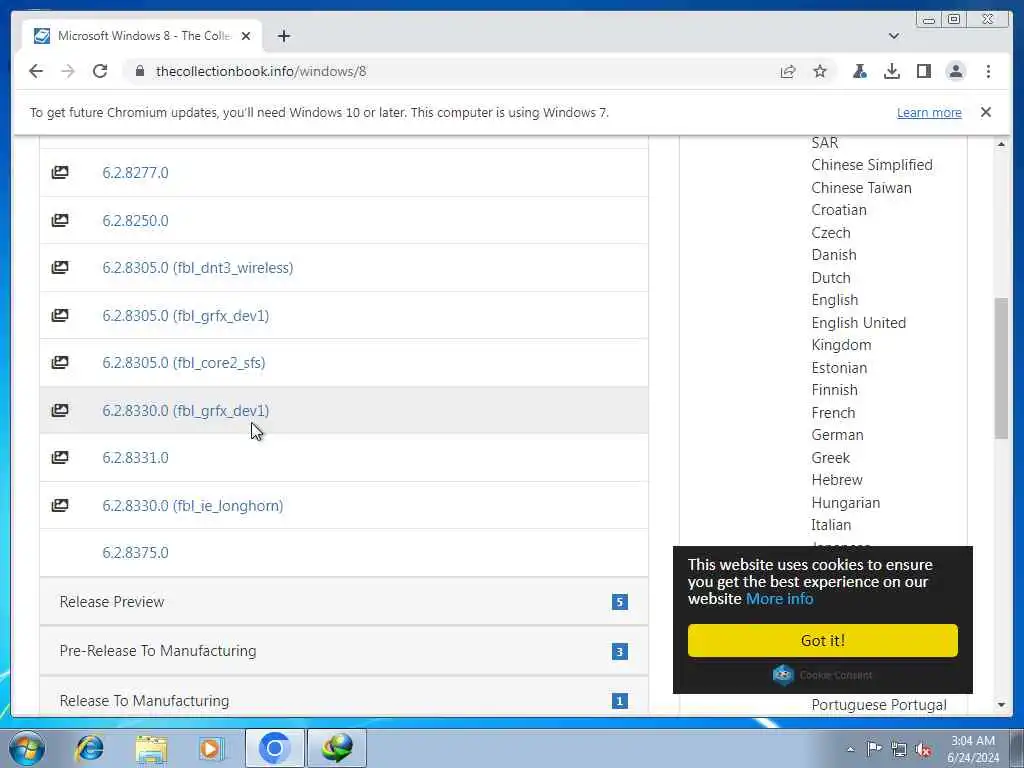Click the gallery icon beside 6.2.8277.0
This screenshot has height=768, width=1024.
60,172
